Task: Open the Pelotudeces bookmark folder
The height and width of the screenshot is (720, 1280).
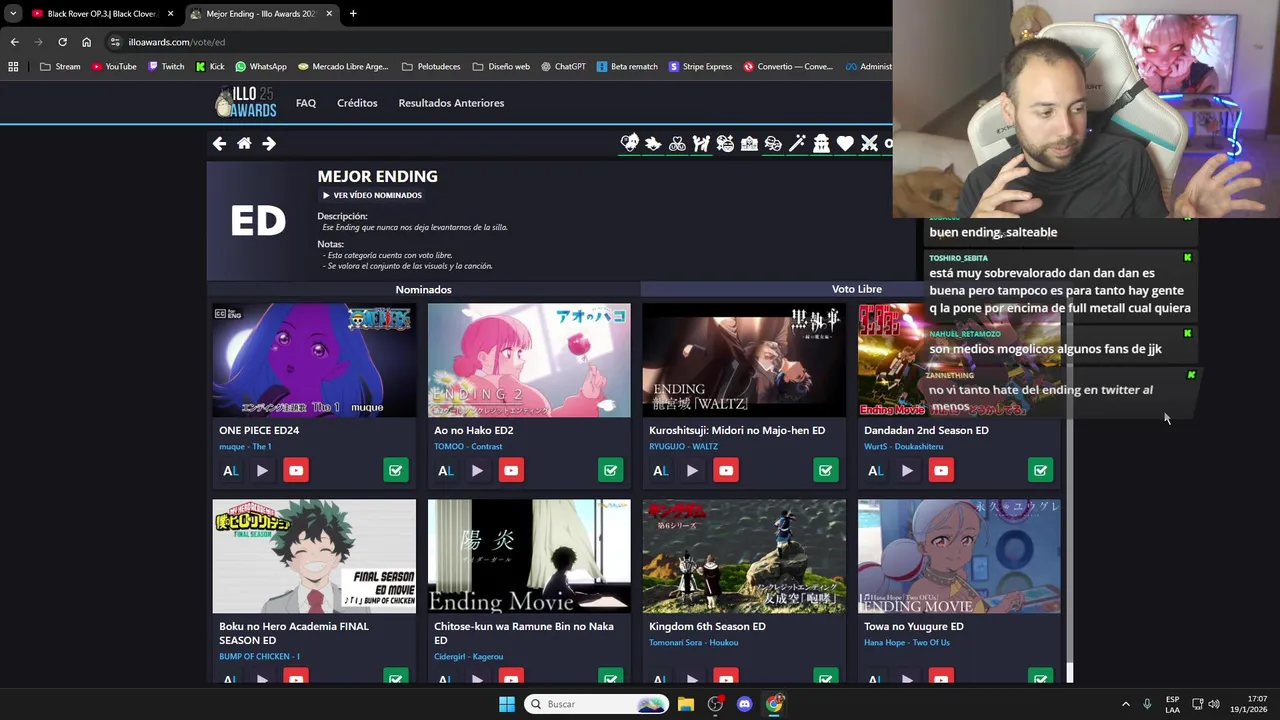Action: pos(431,67)
